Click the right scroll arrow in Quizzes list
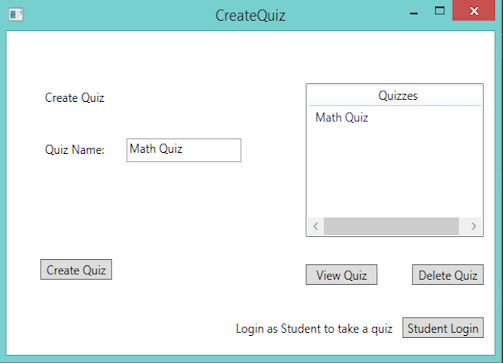This screenshot has width=503, height=363. 473,226
